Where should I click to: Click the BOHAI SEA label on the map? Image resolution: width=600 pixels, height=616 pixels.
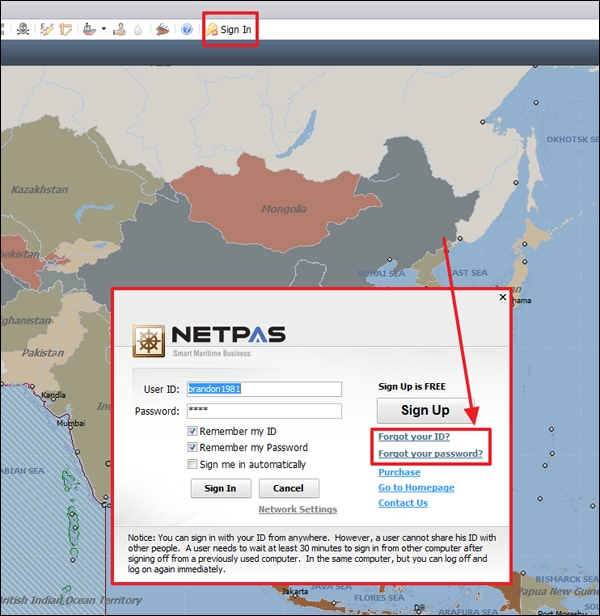click(x=381, y=273)
